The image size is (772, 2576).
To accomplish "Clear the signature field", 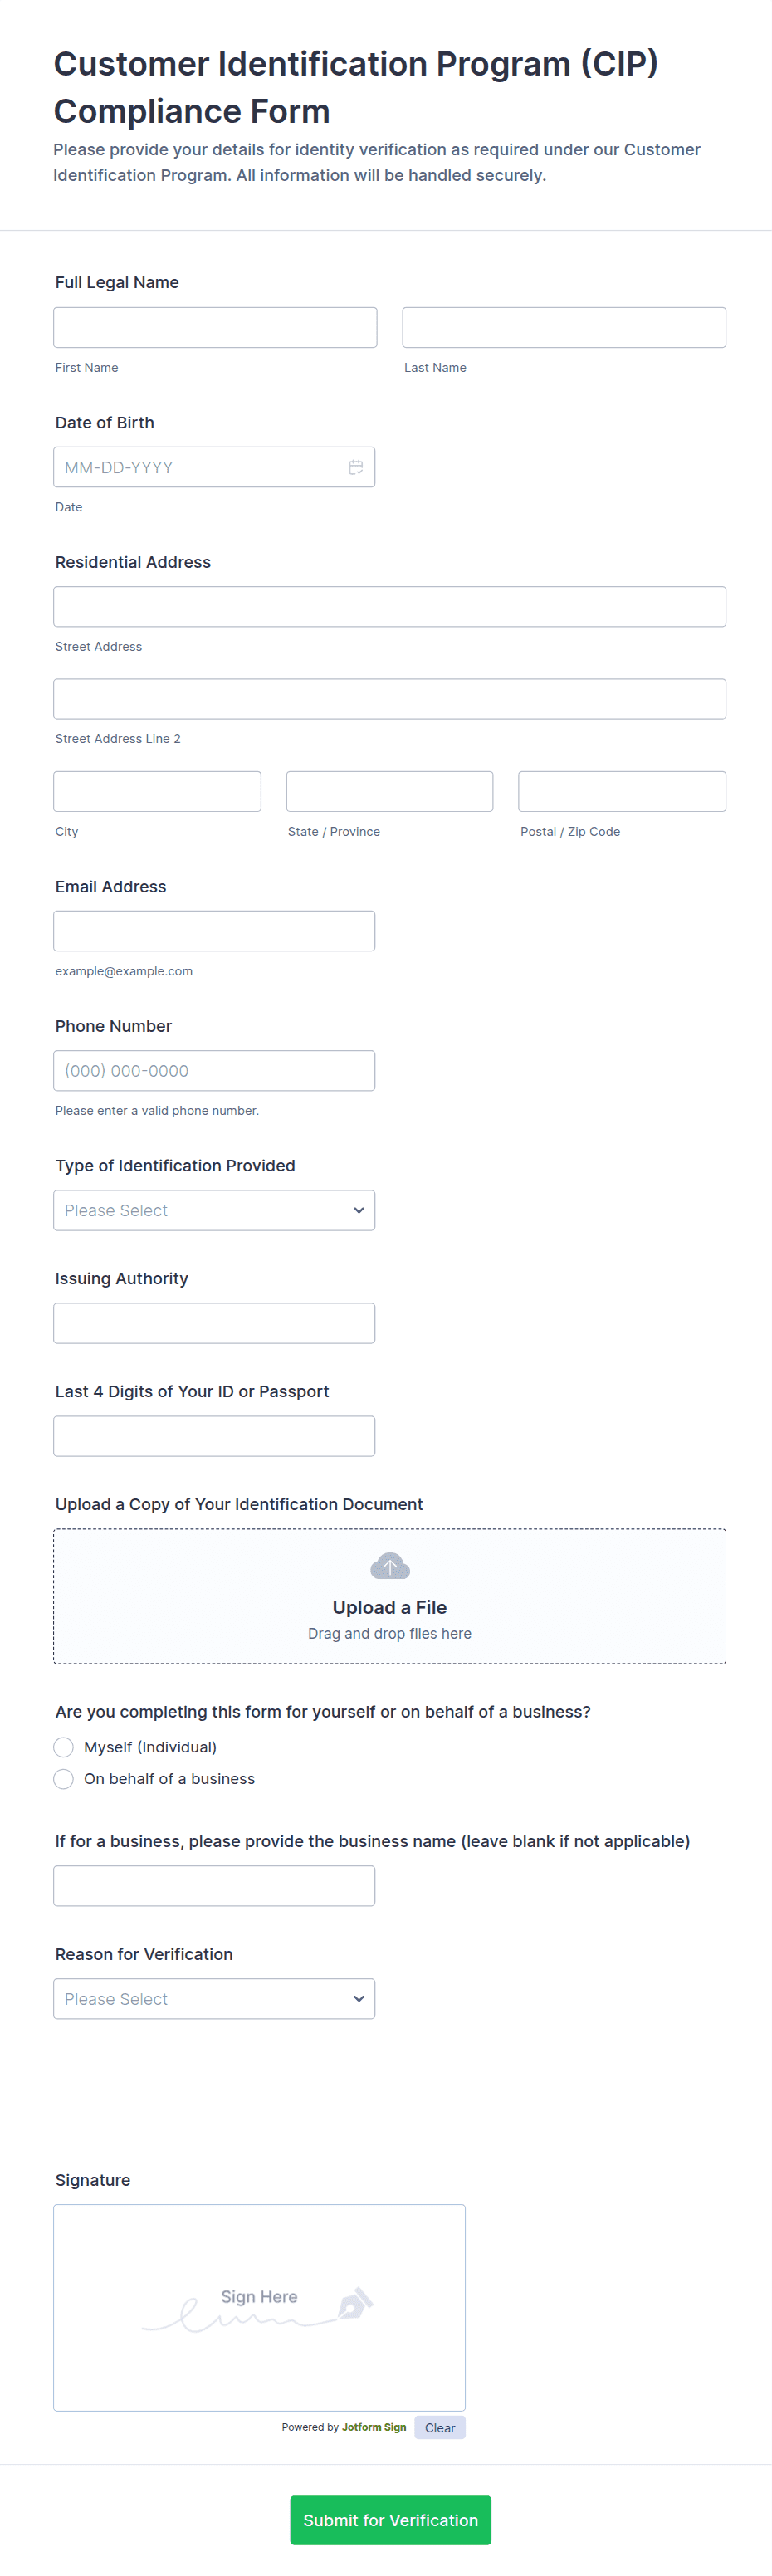I will point(439,2427).
